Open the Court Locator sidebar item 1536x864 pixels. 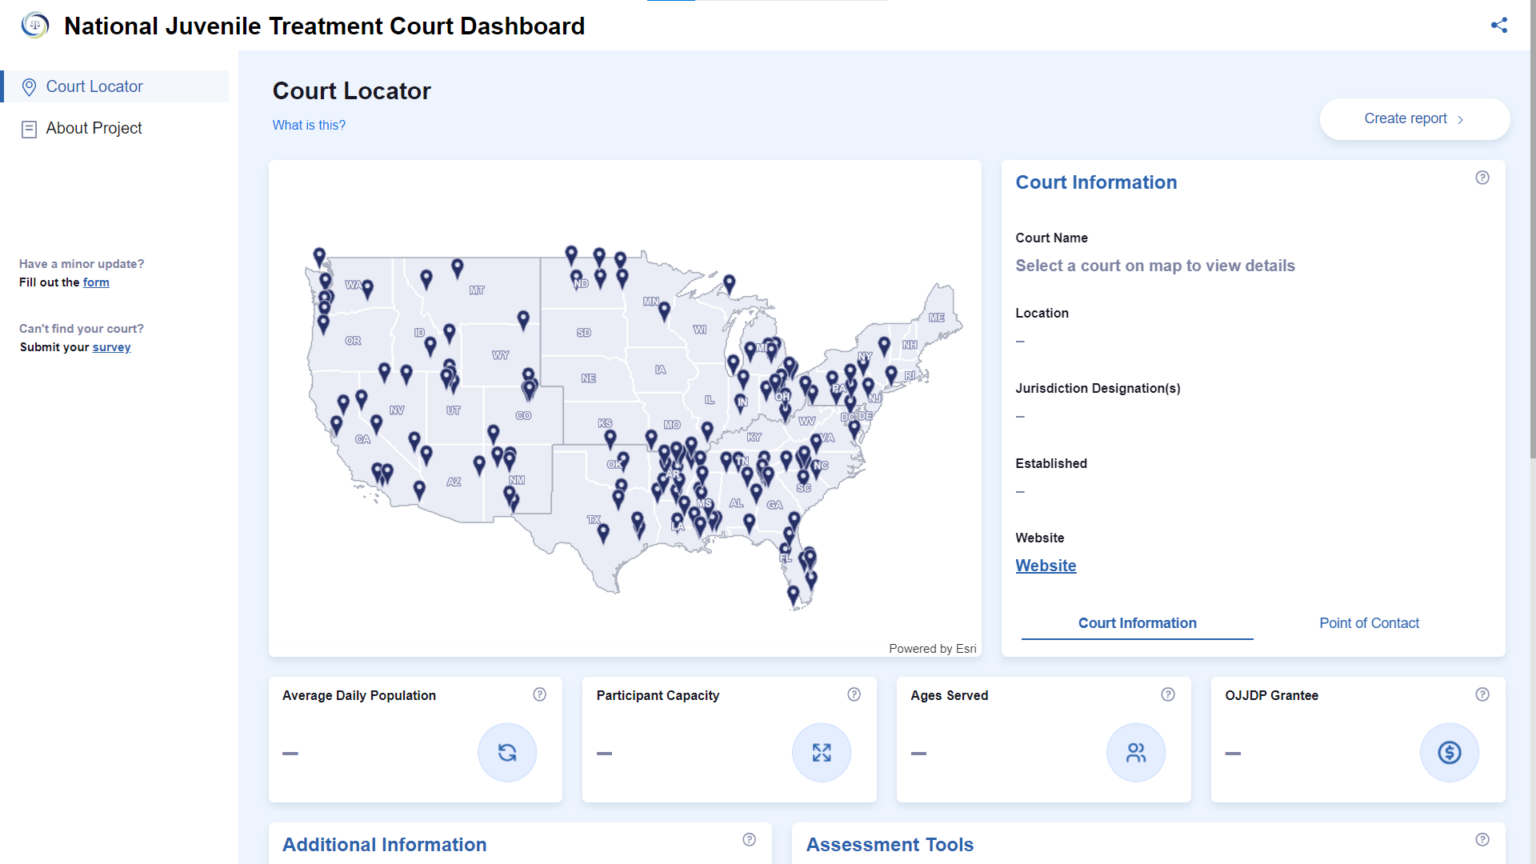point(94,87)
